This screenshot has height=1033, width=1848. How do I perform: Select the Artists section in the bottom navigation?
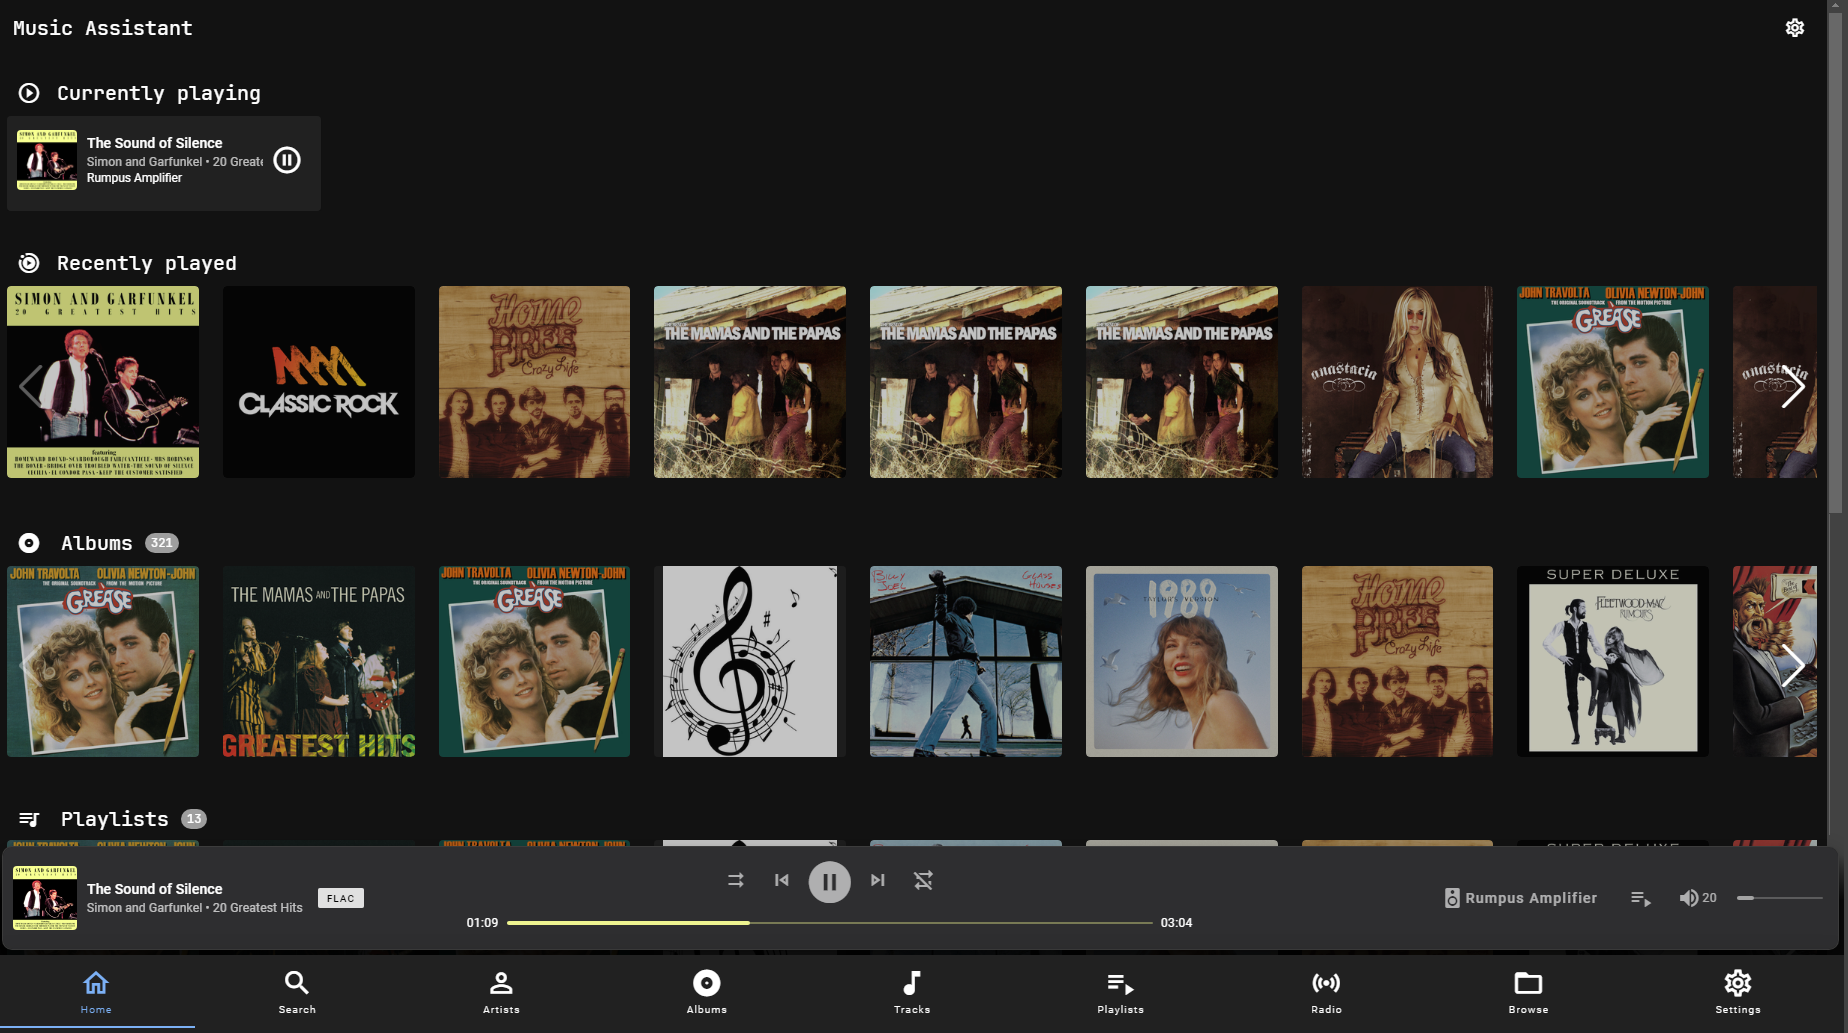pos(501,991)
